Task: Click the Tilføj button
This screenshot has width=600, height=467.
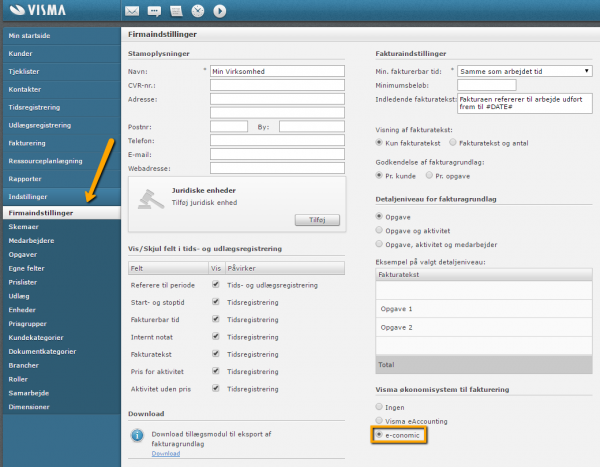Action: click(317, 220)
